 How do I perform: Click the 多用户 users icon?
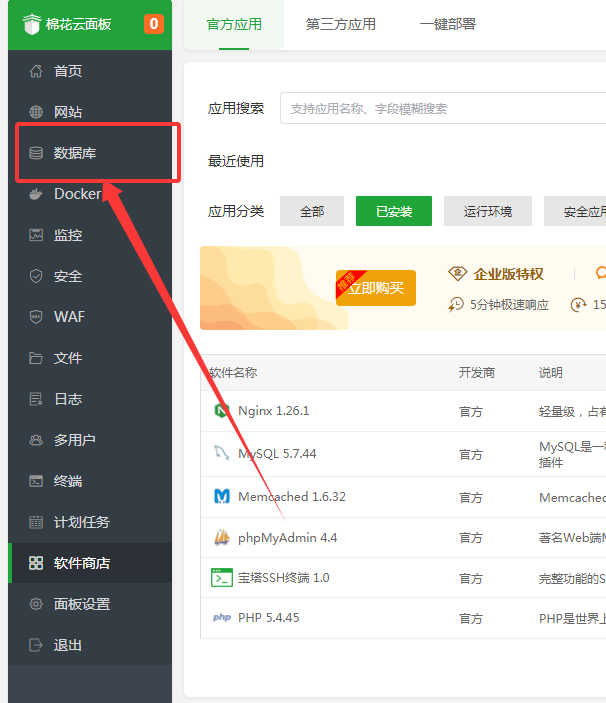[36, 440]
